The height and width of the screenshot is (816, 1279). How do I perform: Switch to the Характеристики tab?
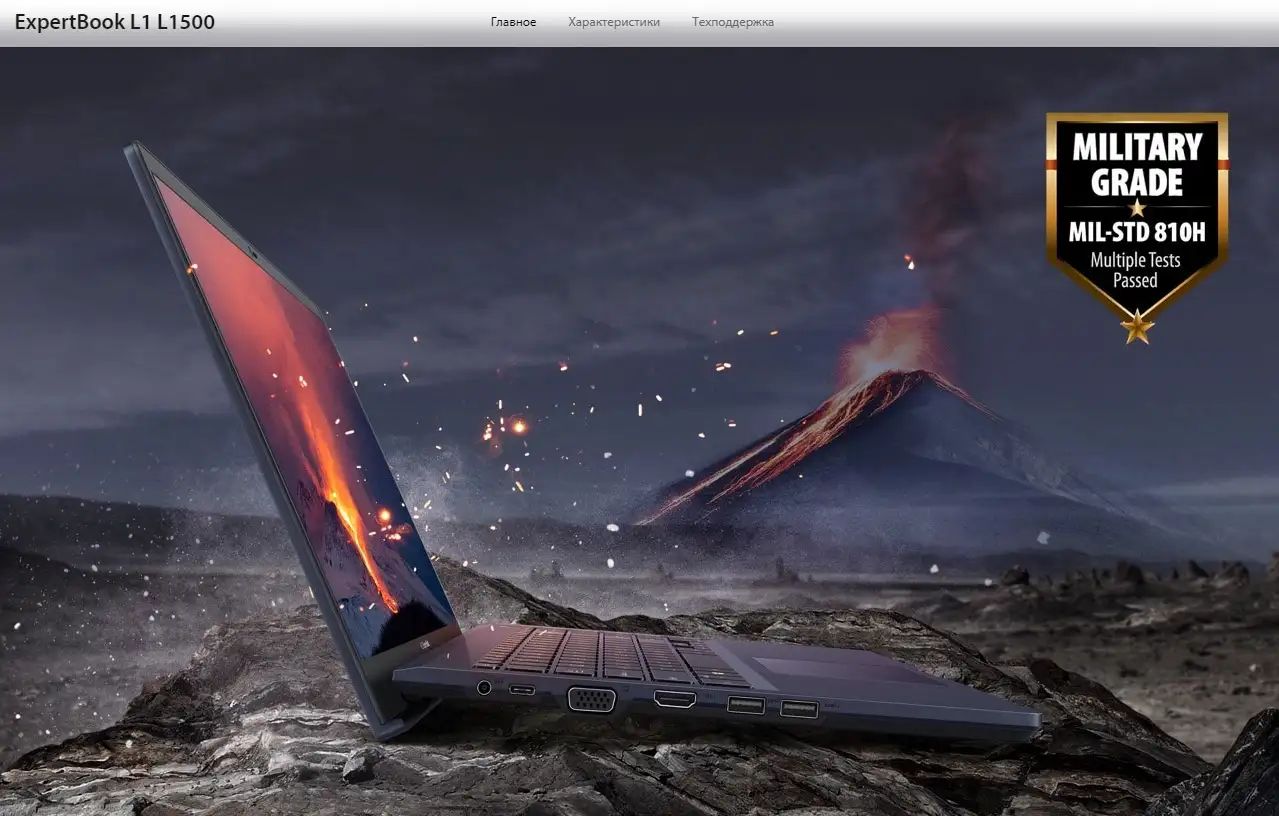point(614,22)
